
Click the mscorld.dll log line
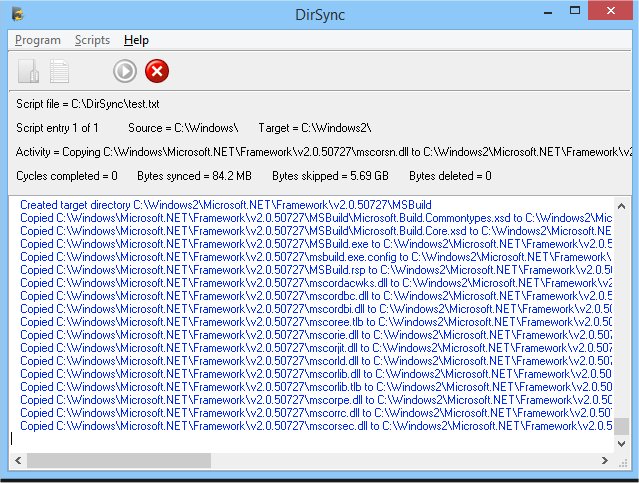pos(316,361)
